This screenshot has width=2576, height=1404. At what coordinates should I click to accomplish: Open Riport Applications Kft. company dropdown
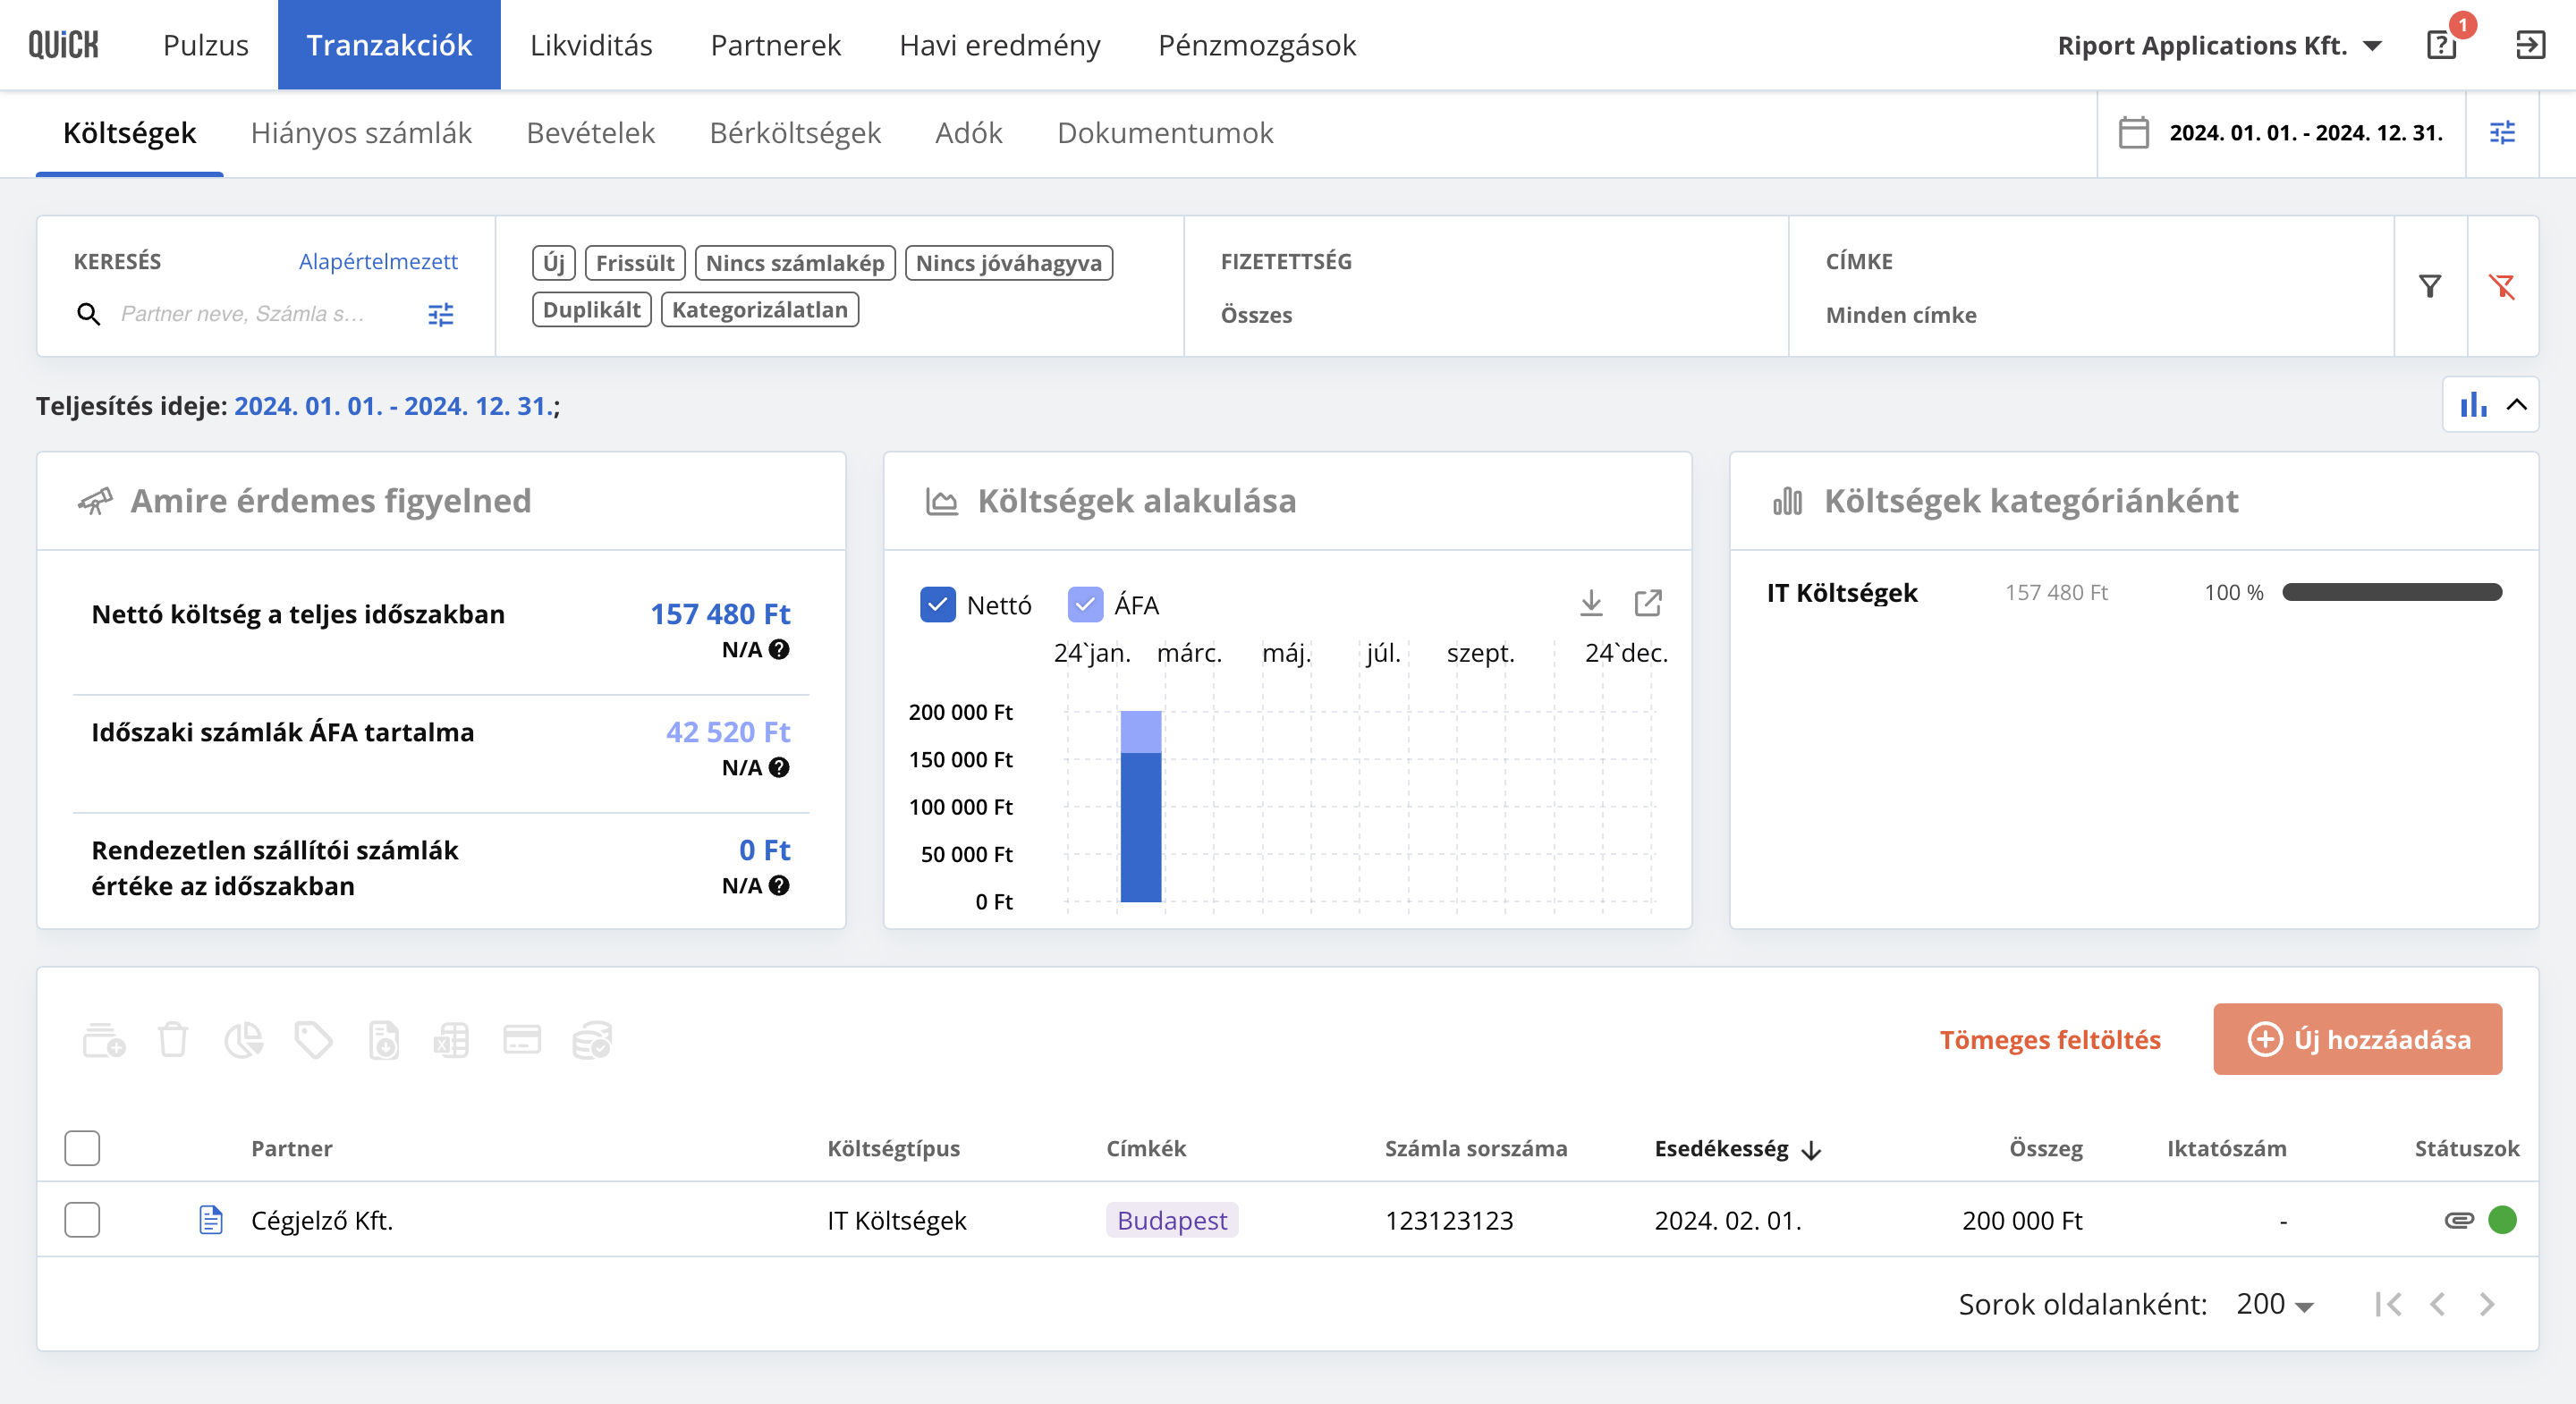pos(2220,45)
